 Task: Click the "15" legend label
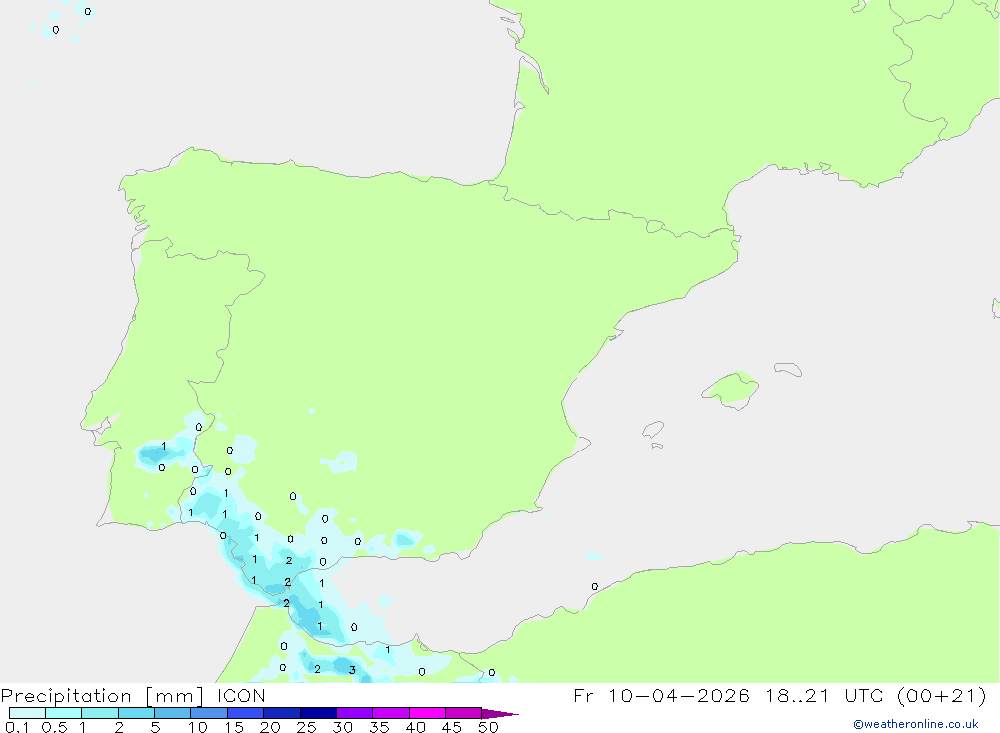234,727
